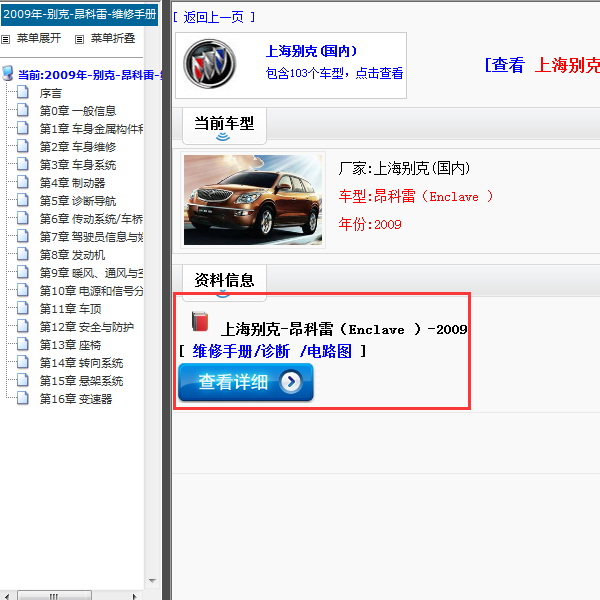Click page icon of 第0章 一般信息
Screen dimensions: 600x600
click(x=23, y=110)
